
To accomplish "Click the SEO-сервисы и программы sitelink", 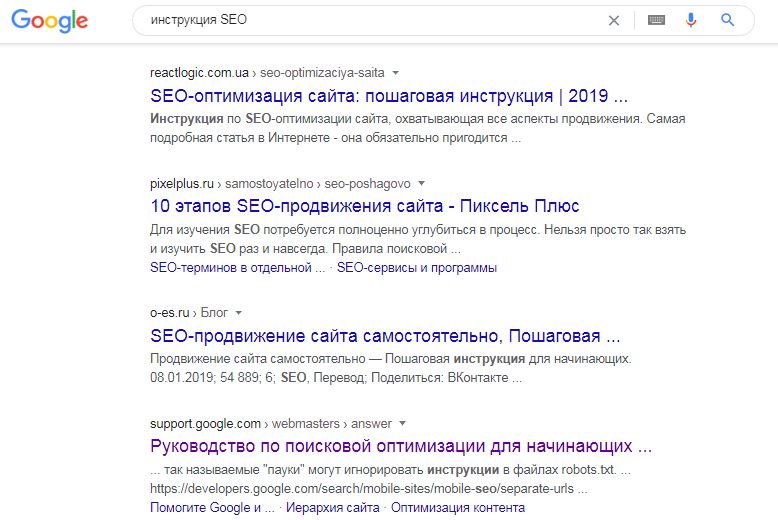I will coord(416,268).
